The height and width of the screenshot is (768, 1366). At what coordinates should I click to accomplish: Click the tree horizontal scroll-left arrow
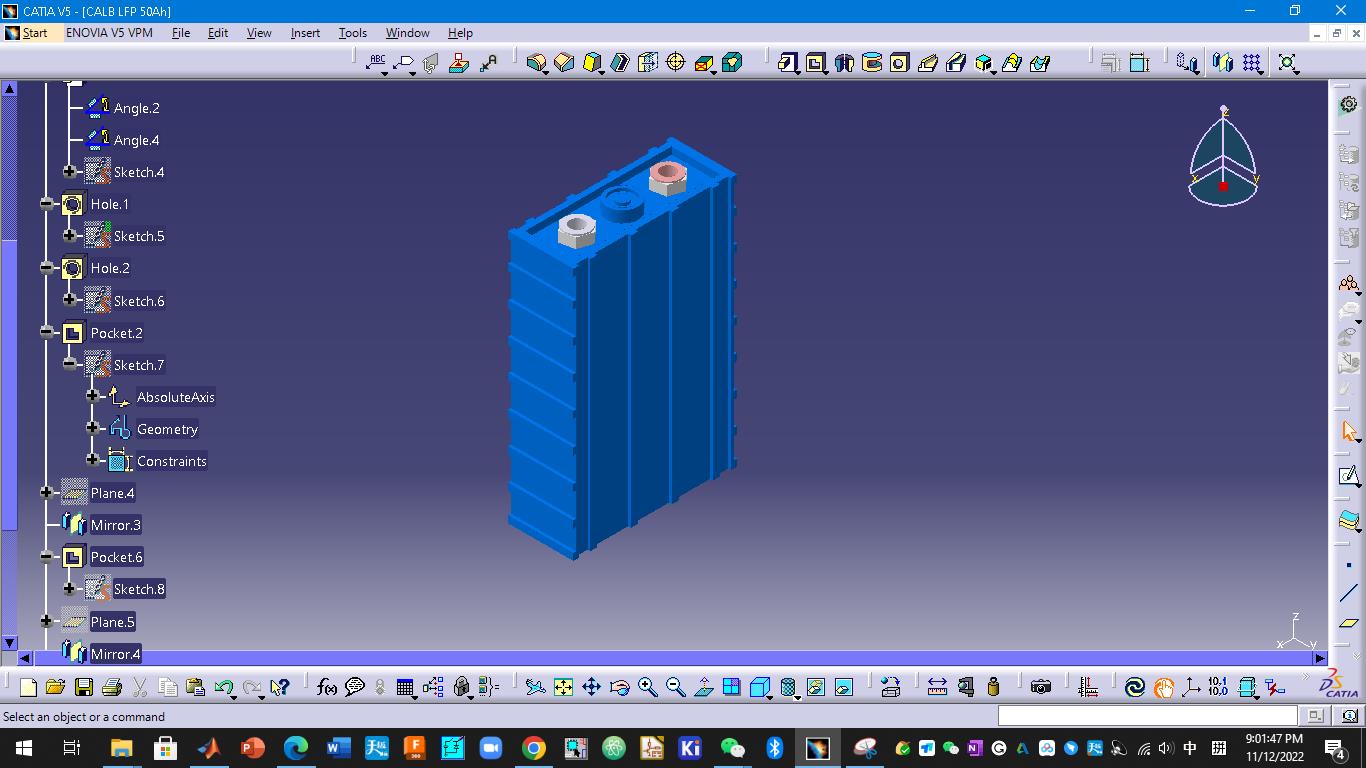click(27, 658)
